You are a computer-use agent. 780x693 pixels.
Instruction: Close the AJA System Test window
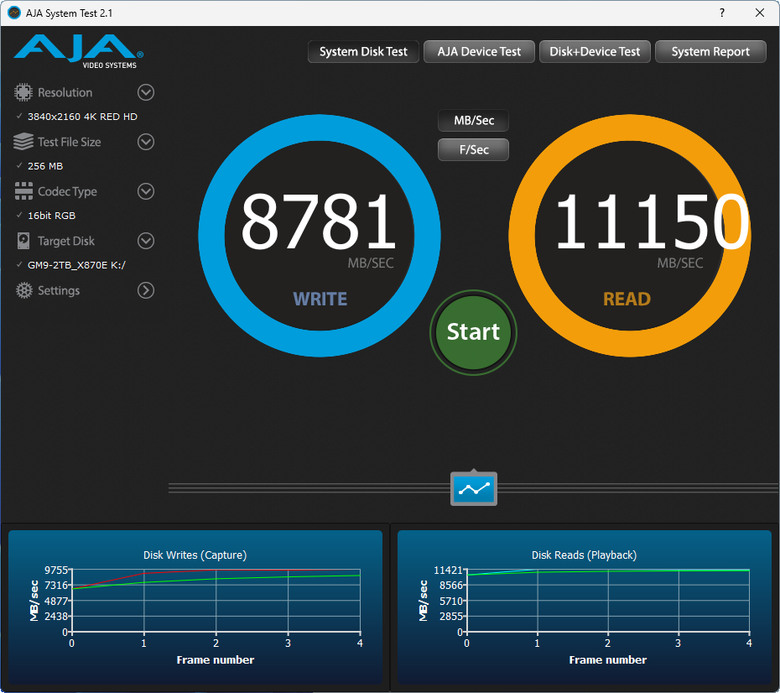click(x=760, y=12)
